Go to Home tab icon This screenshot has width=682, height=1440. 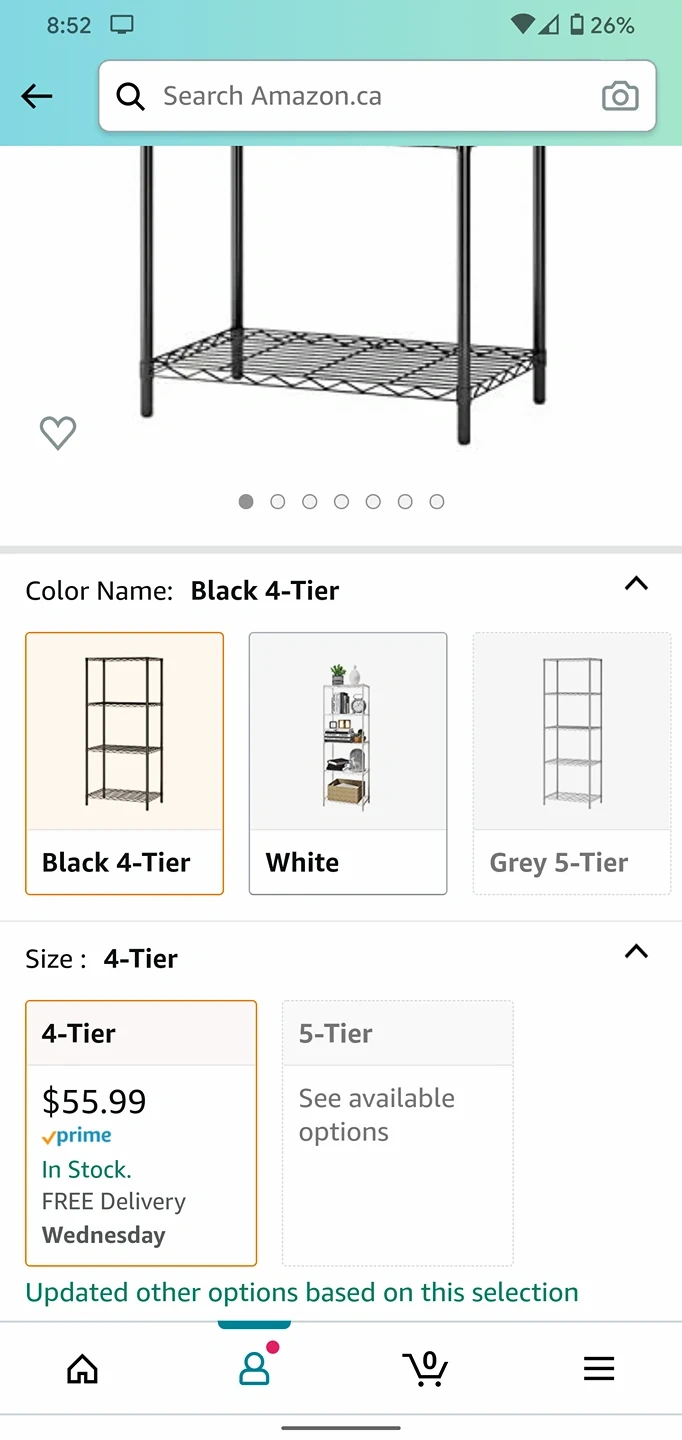(83, 1368)
